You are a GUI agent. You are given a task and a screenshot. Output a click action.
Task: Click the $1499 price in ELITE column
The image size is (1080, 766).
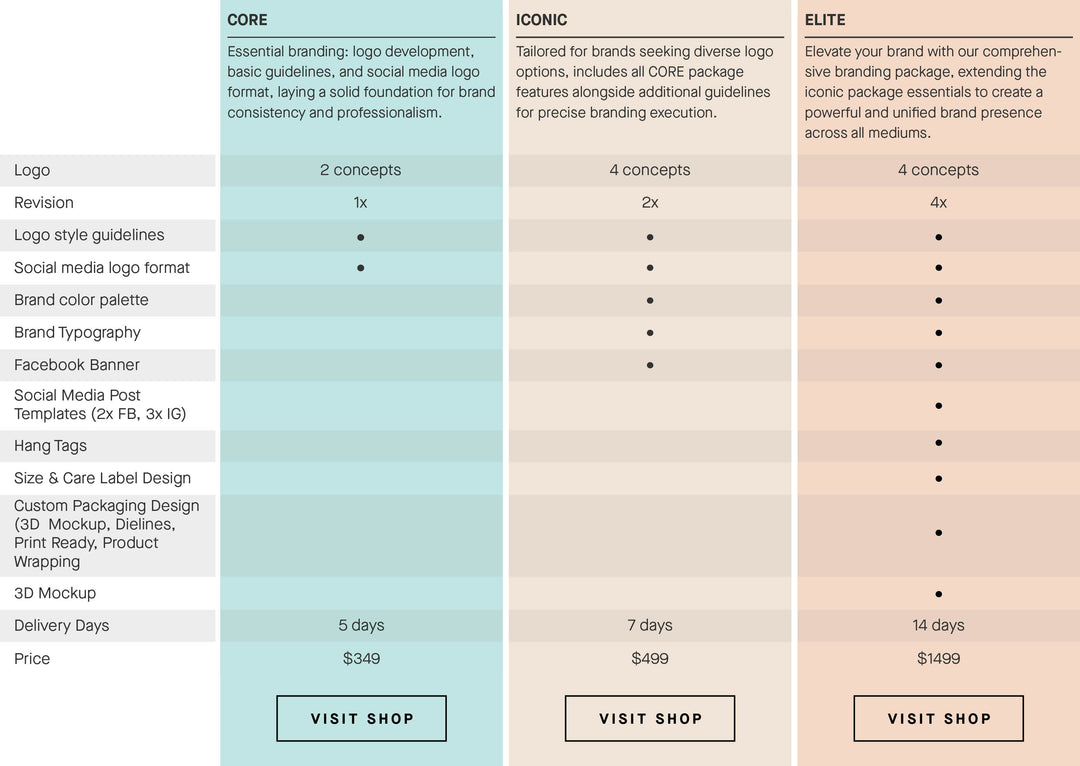[x=938, y=658]
